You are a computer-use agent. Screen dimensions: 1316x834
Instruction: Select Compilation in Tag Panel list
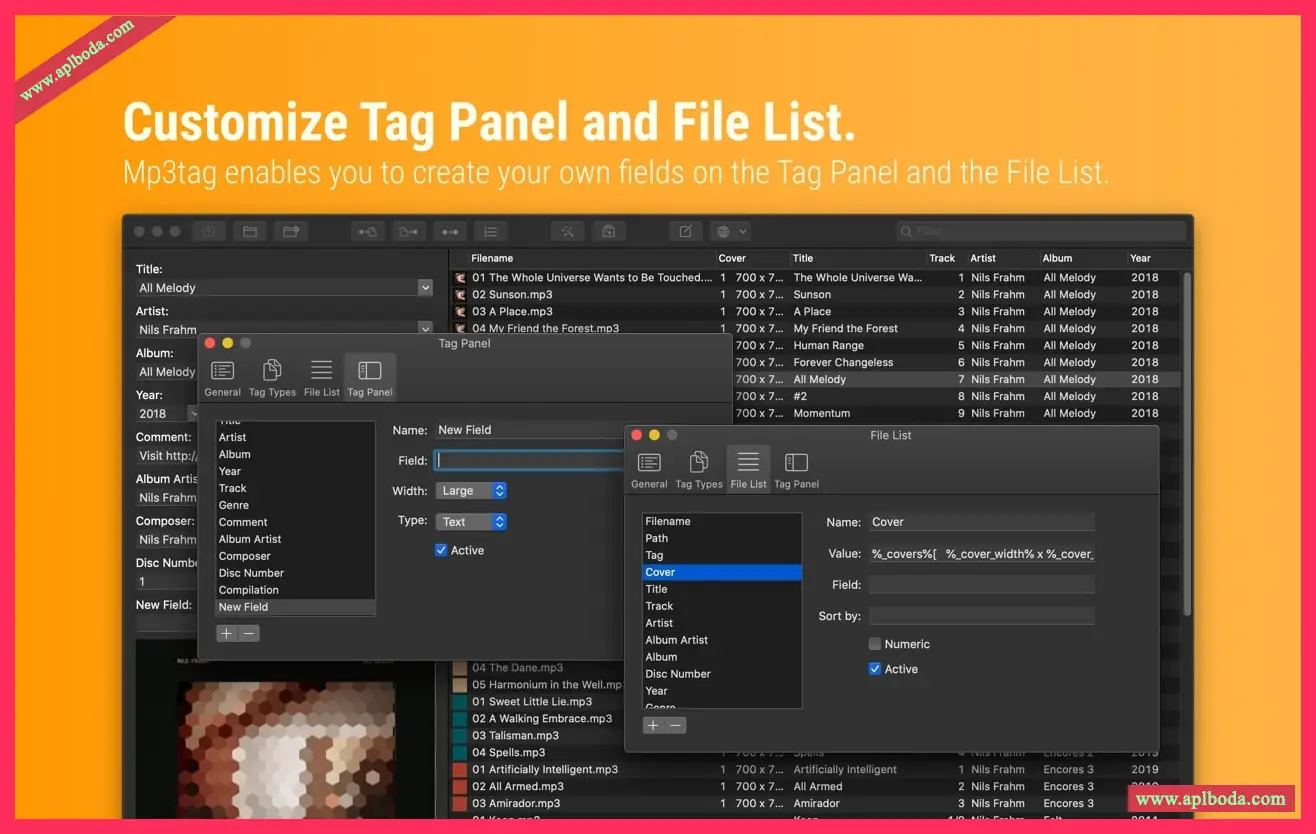point(296,590)
